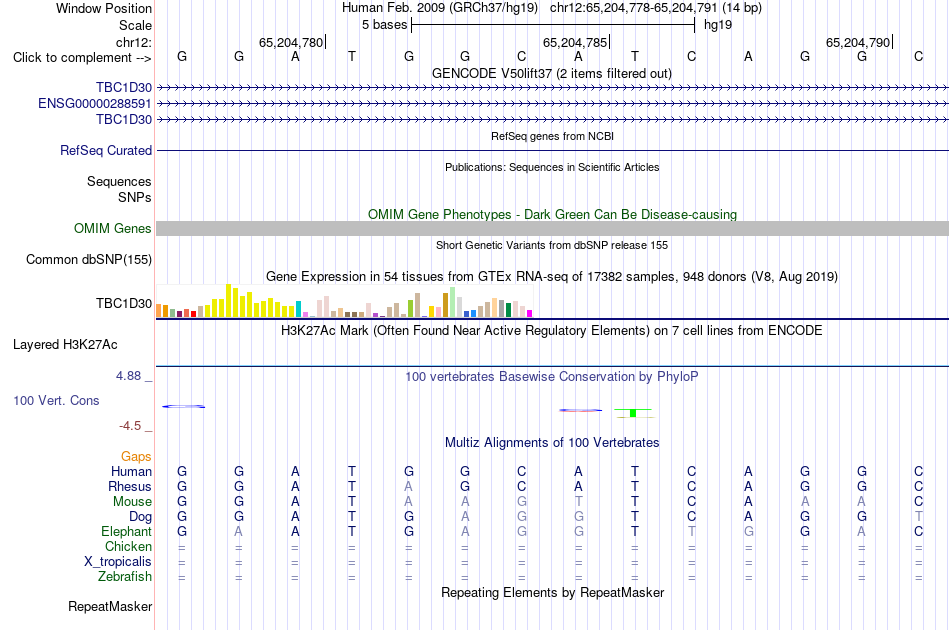The image size is (950, 630).
Task: Click the -4.5 lower PhyloP scale value
Action: (130, 426)
